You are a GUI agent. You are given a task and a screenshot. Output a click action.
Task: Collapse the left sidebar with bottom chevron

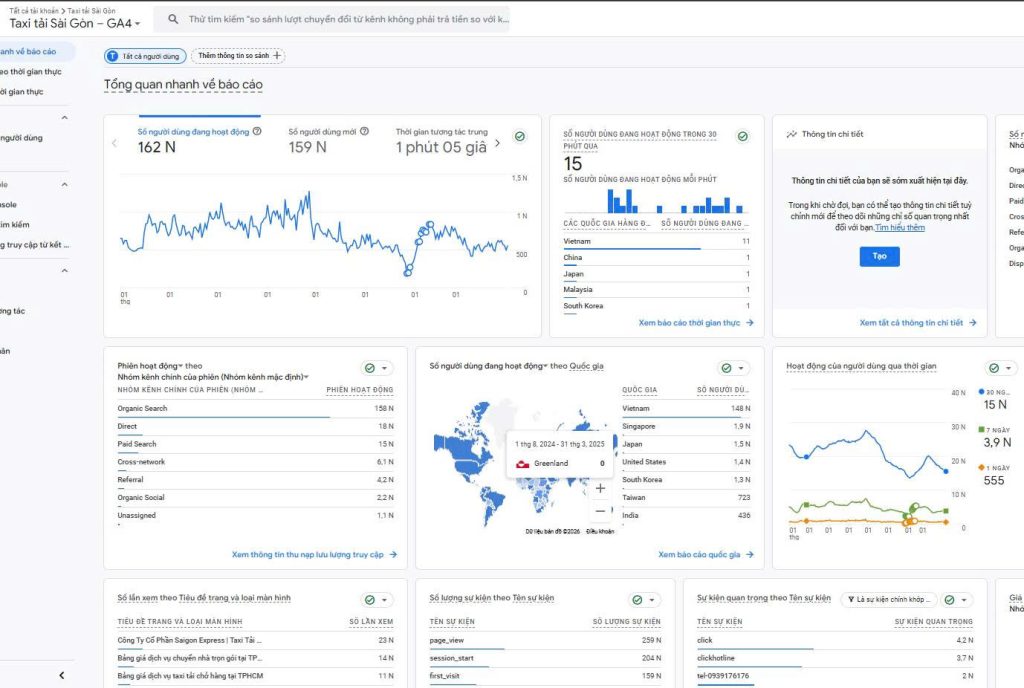[62, 676]
